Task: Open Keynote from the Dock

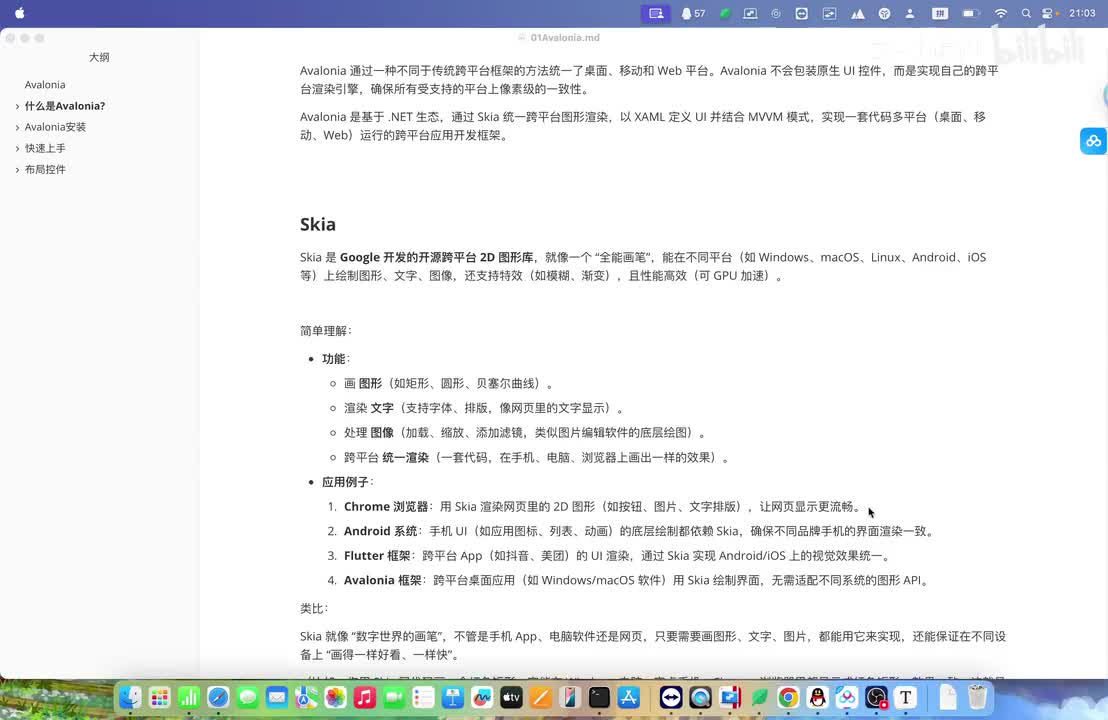Action: [x=453, y=698]
